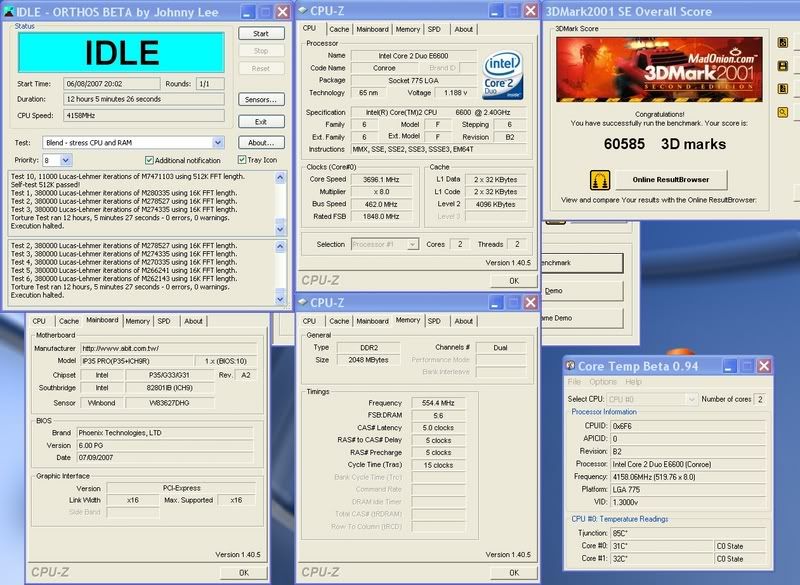
Task: Click the Rounds field showing 1/1
Action: [x=210, y=84]
